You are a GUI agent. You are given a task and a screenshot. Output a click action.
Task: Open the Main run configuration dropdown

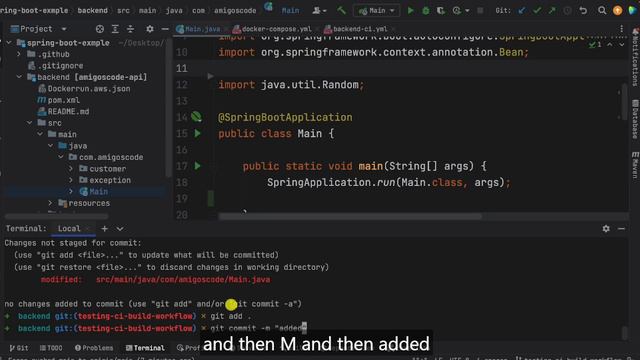[x=376, y=11]
